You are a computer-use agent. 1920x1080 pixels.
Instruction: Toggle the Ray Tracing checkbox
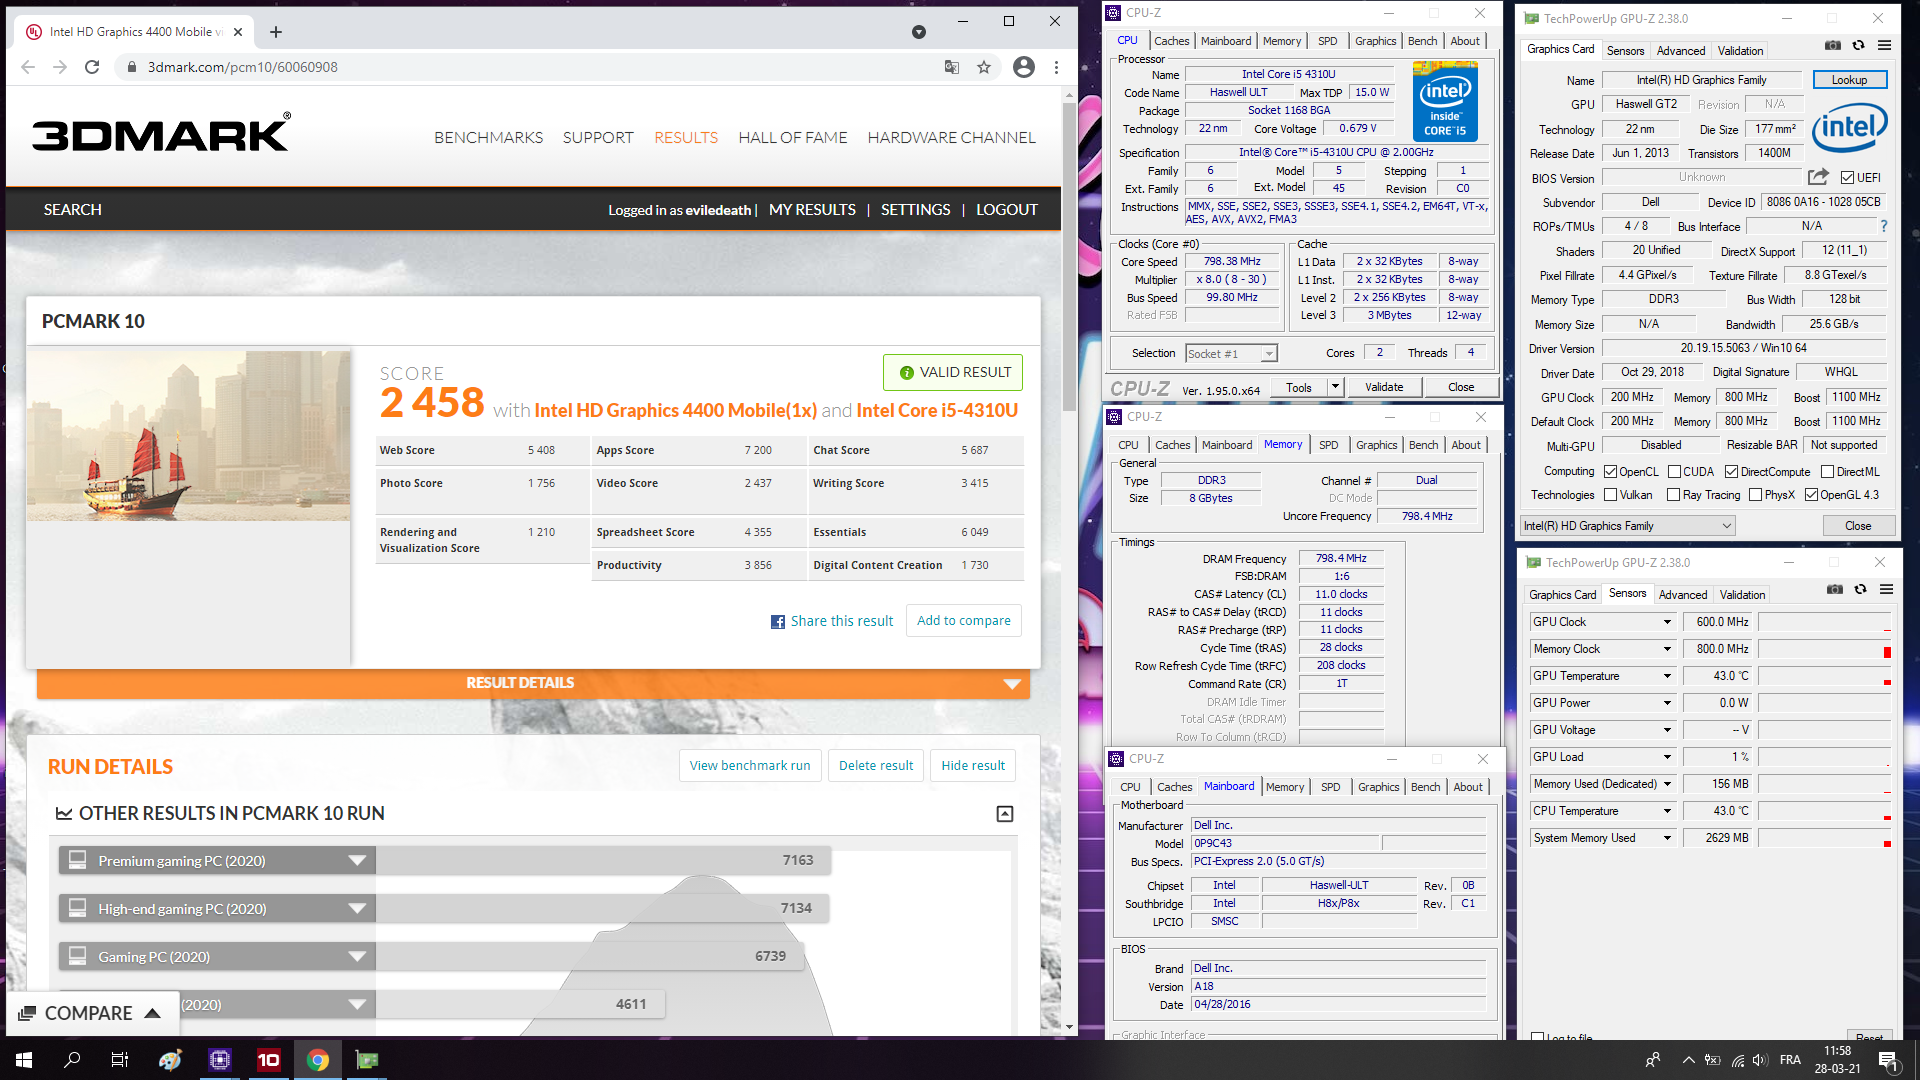(1673, 495)
